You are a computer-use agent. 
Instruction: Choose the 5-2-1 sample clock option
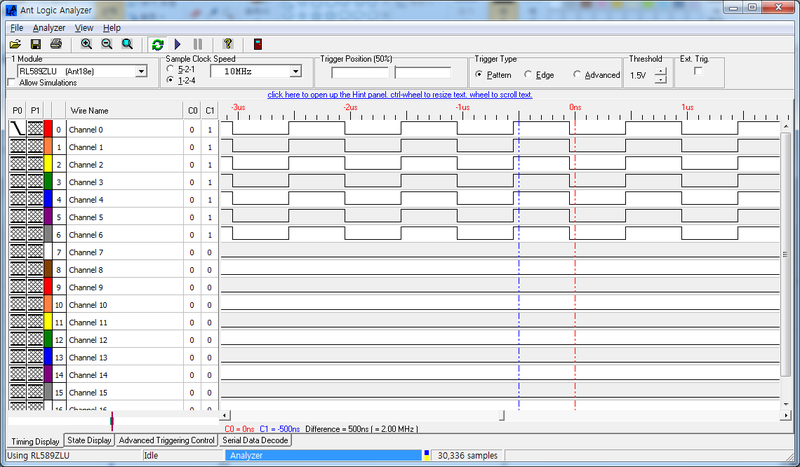tap(169, 68)
